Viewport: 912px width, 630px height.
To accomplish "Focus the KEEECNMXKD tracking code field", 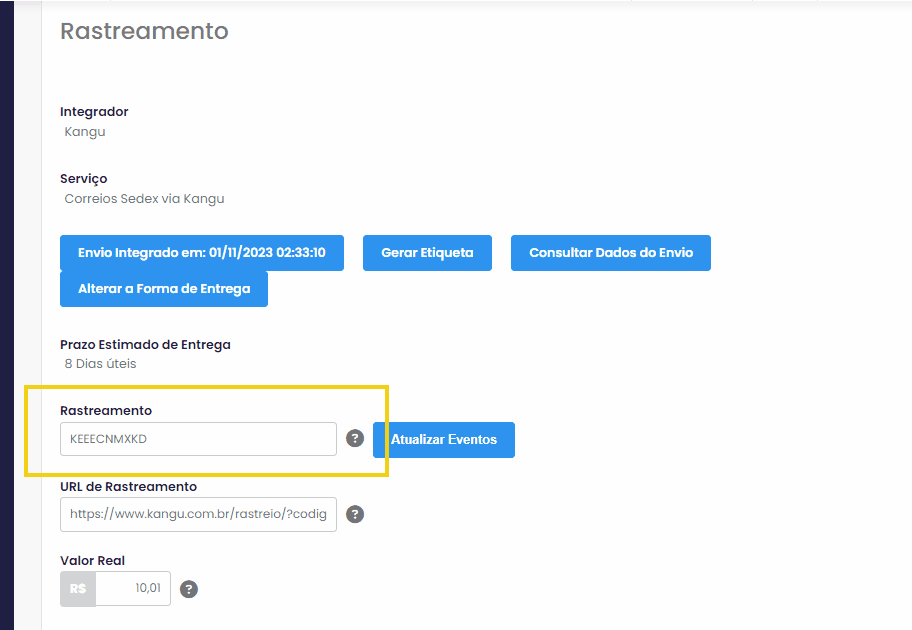I will point(198,439).
